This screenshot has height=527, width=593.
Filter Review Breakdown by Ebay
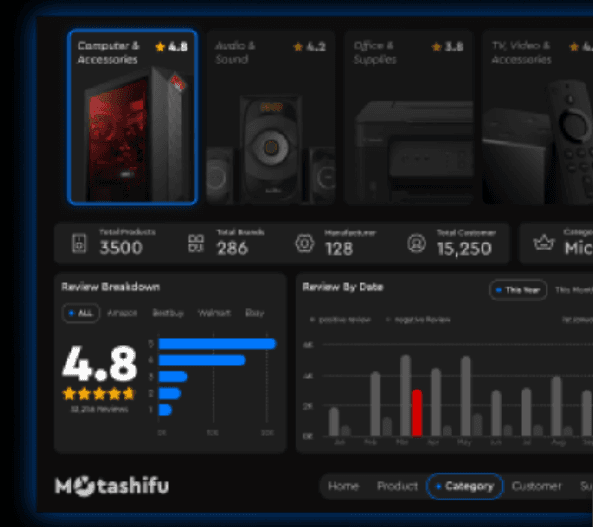pyautogui.click(x=255, y=313)
